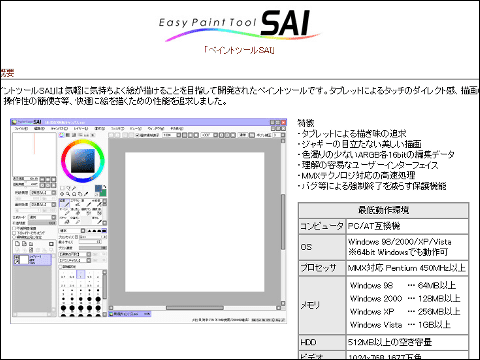
Task: Show the swatches panel icon
Action: point(86,135)
